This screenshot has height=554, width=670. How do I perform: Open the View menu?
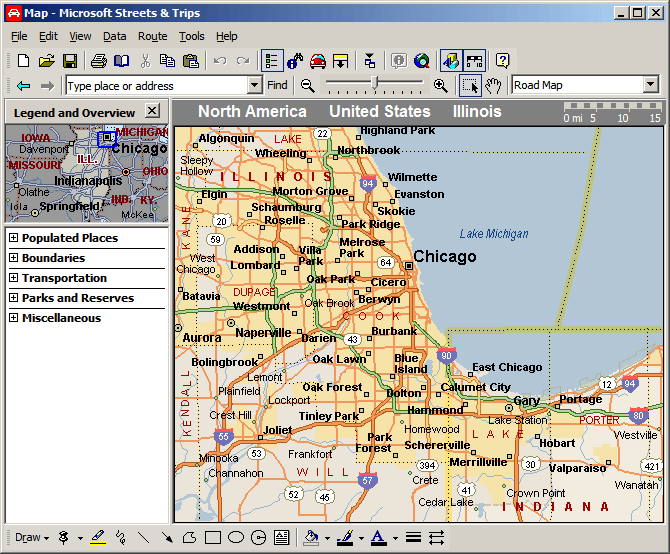(80, 37)
